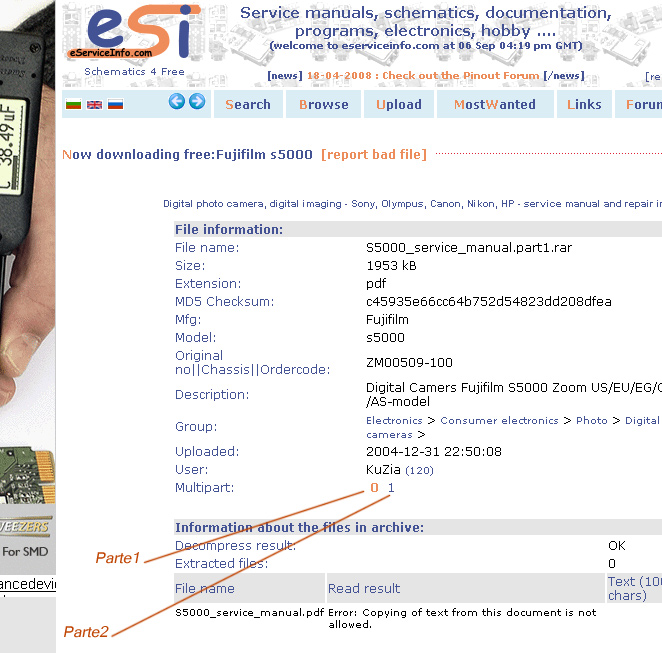Click the 1953 kB size value

coord(391,266)
